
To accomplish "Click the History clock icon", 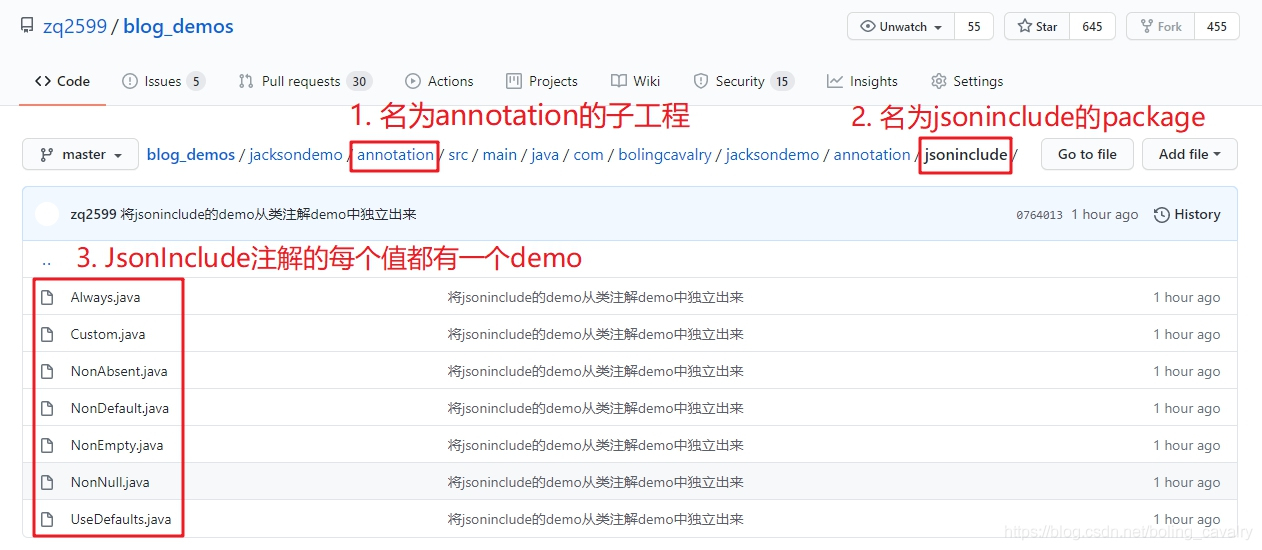I will pyautogui.click(x=1161, y=214).
